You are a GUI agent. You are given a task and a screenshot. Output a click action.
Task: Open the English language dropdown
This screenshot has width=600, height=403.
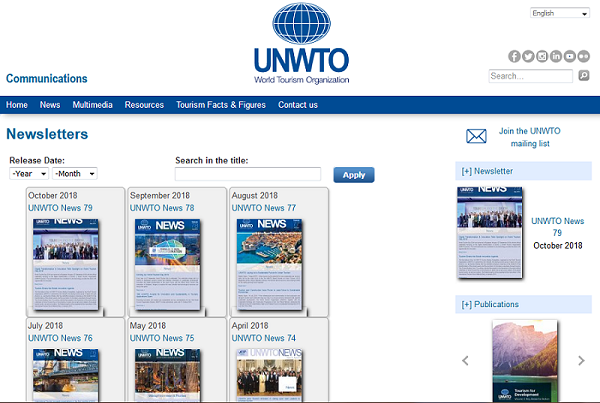[x=560, y=13]
